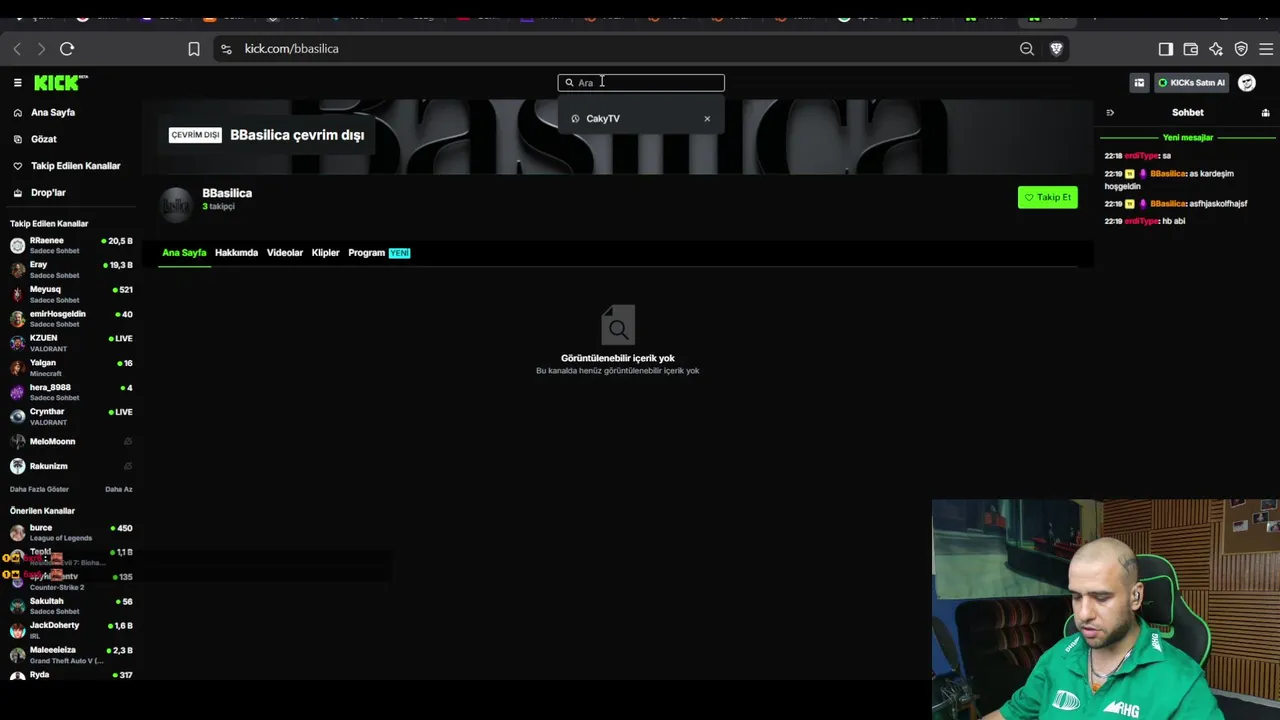The width and height of the screenshot is (1280, 720).
Task: Open Brave Wallet icon
Action: pyautogui.click(x=1191, y=49)
